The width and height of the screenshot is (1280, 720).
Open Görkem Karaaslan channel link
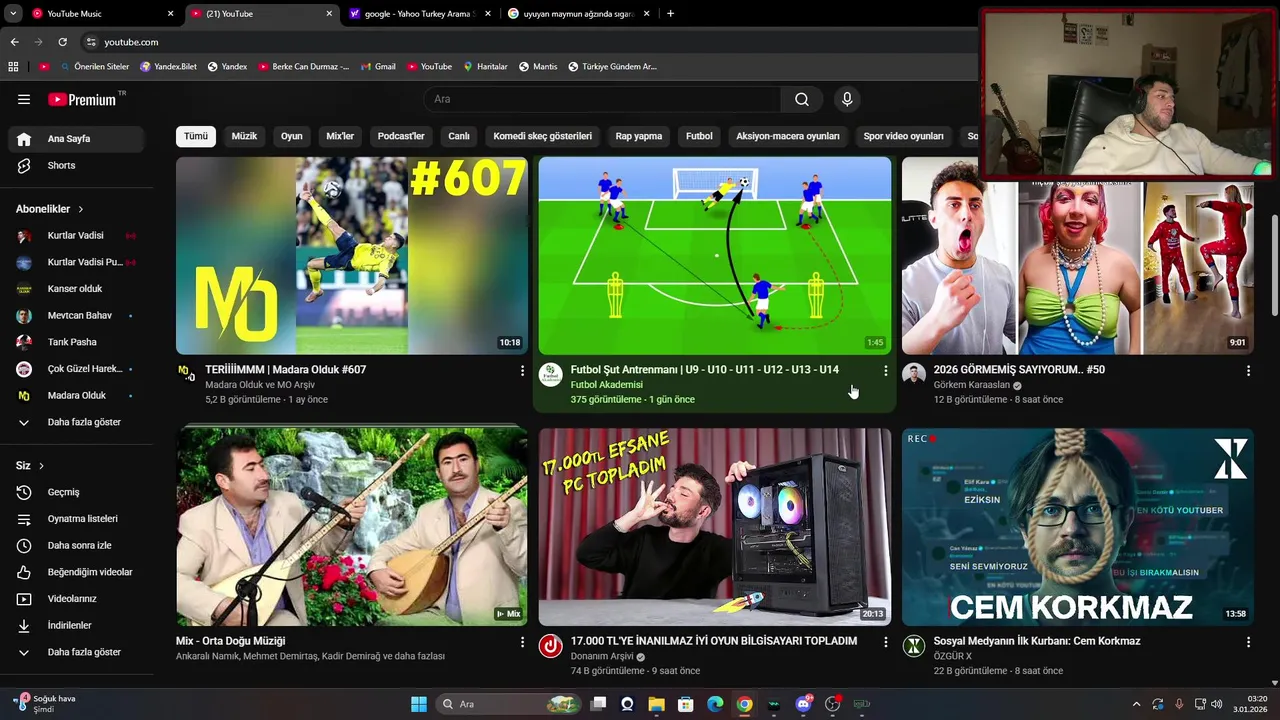pyautogui.click(x=972, y=385)
